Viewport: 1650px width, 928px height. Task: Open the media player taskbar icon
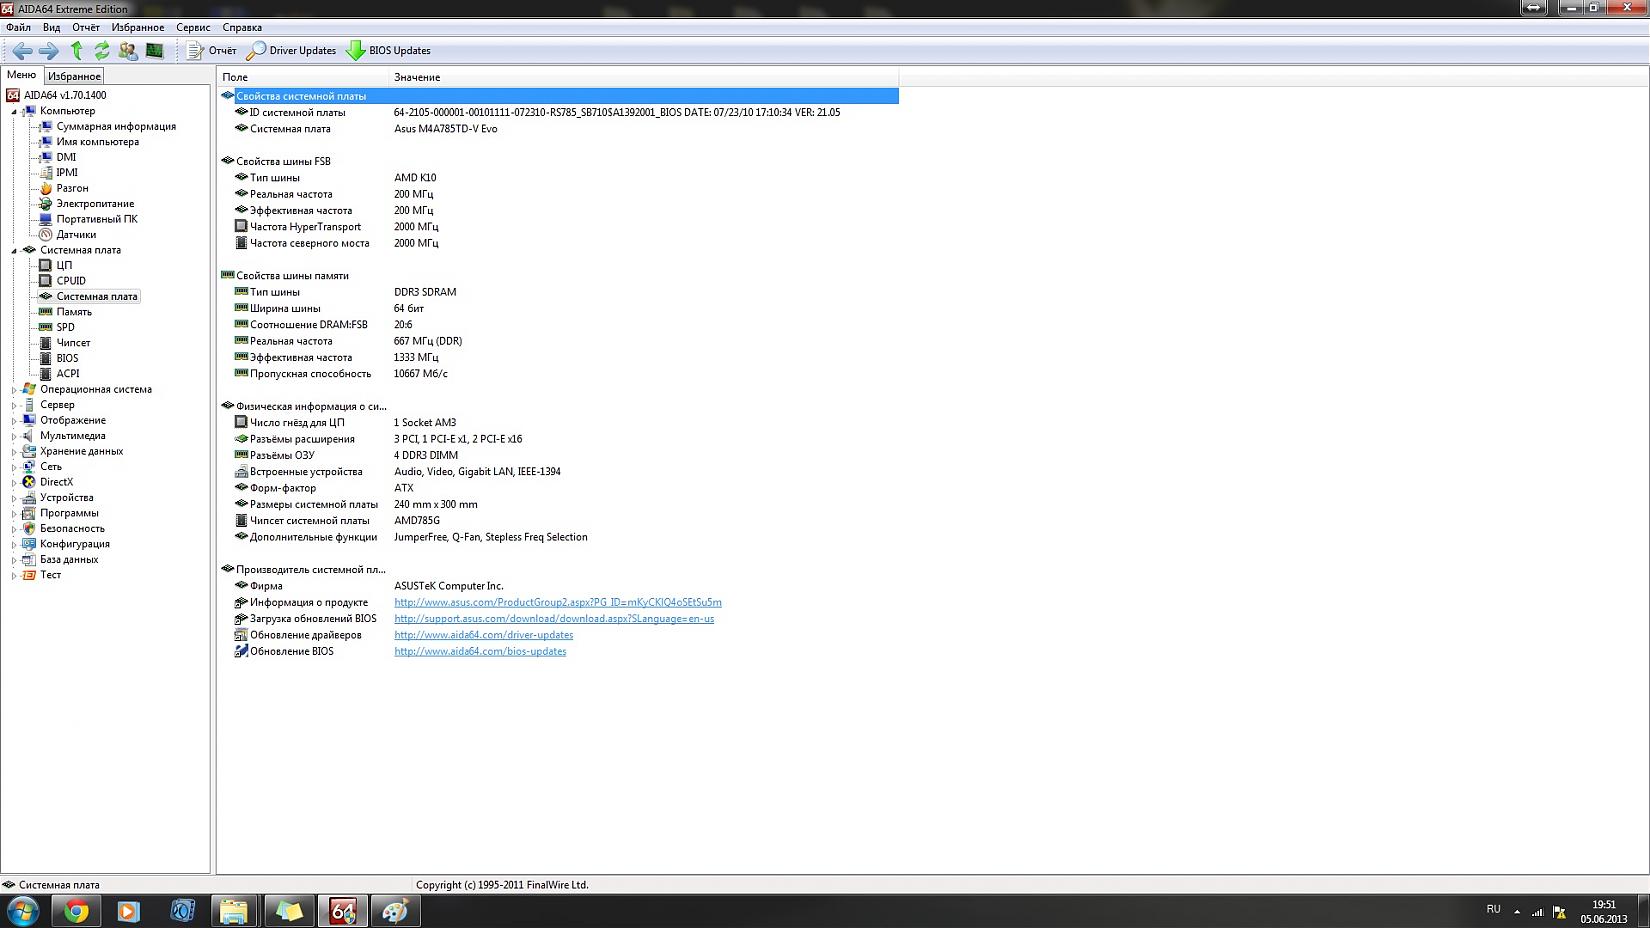pos(128,911)
